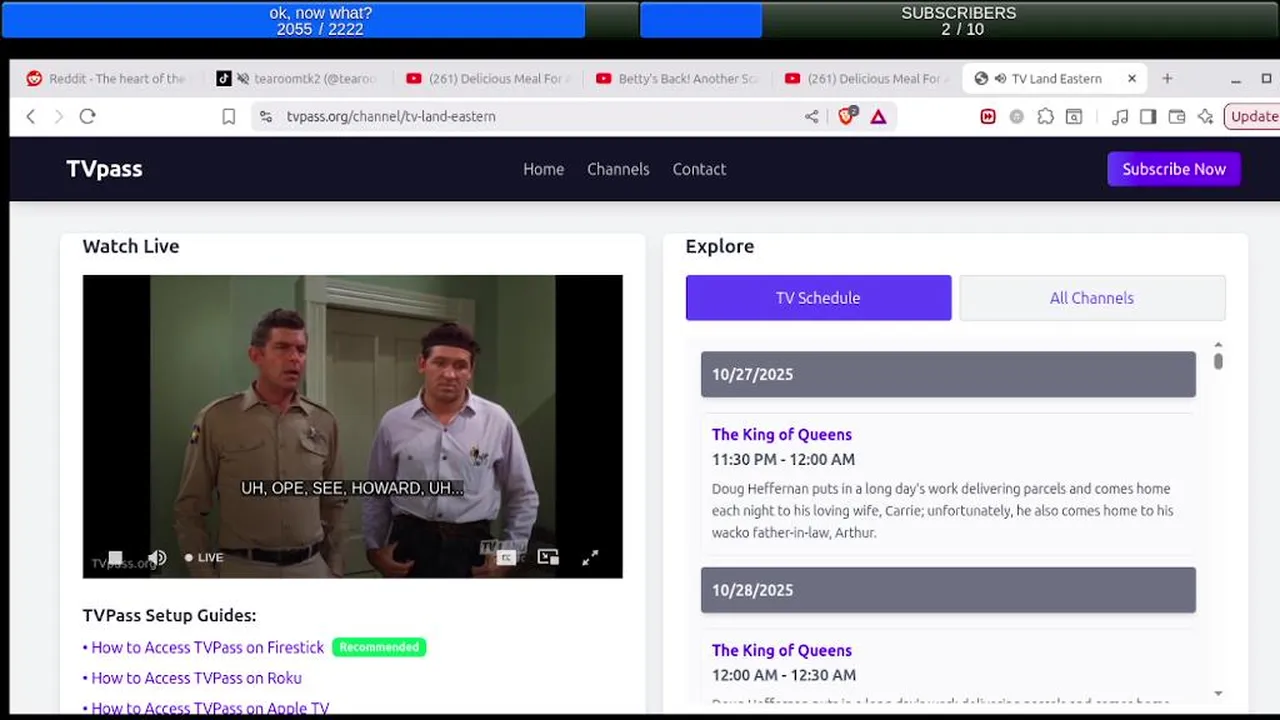Open a new browser tab
The height and width of the screenshot is (720, 1280).
point(1167,79)
